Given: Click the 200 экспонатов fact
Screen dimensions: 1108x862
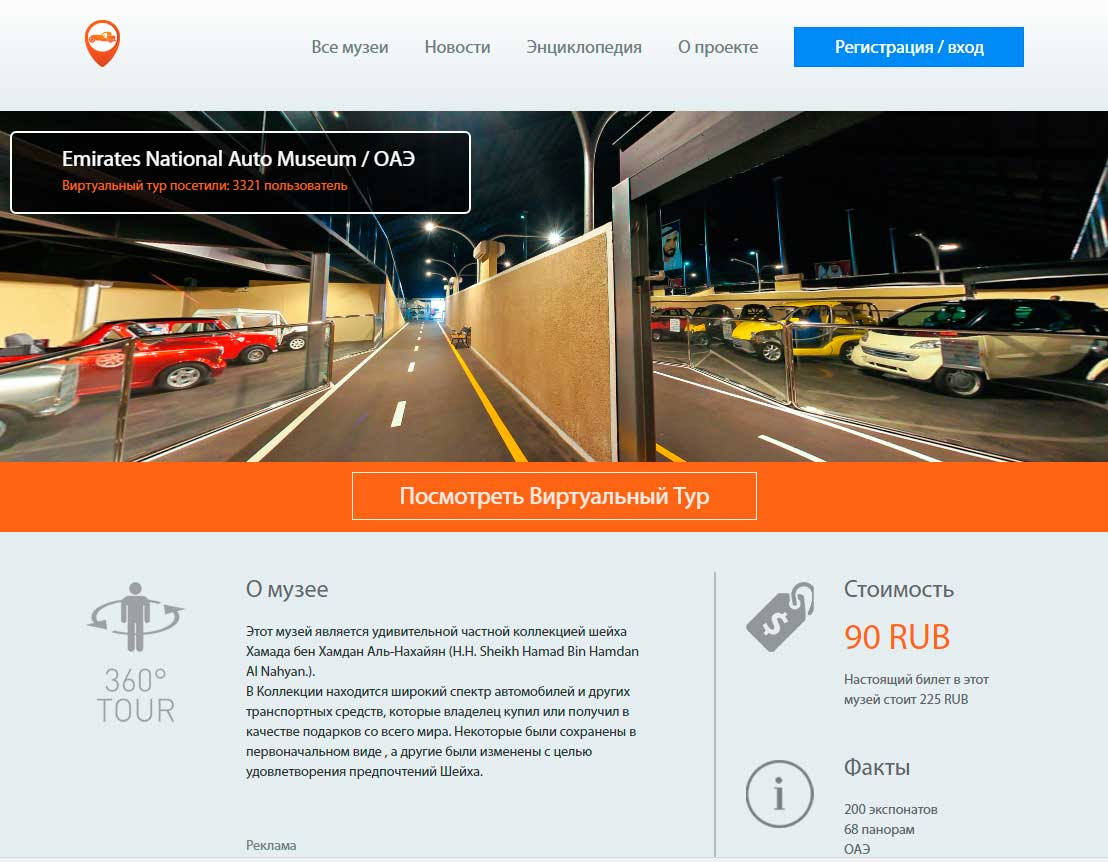Looking at the screenshot, I should click(890, 809).
